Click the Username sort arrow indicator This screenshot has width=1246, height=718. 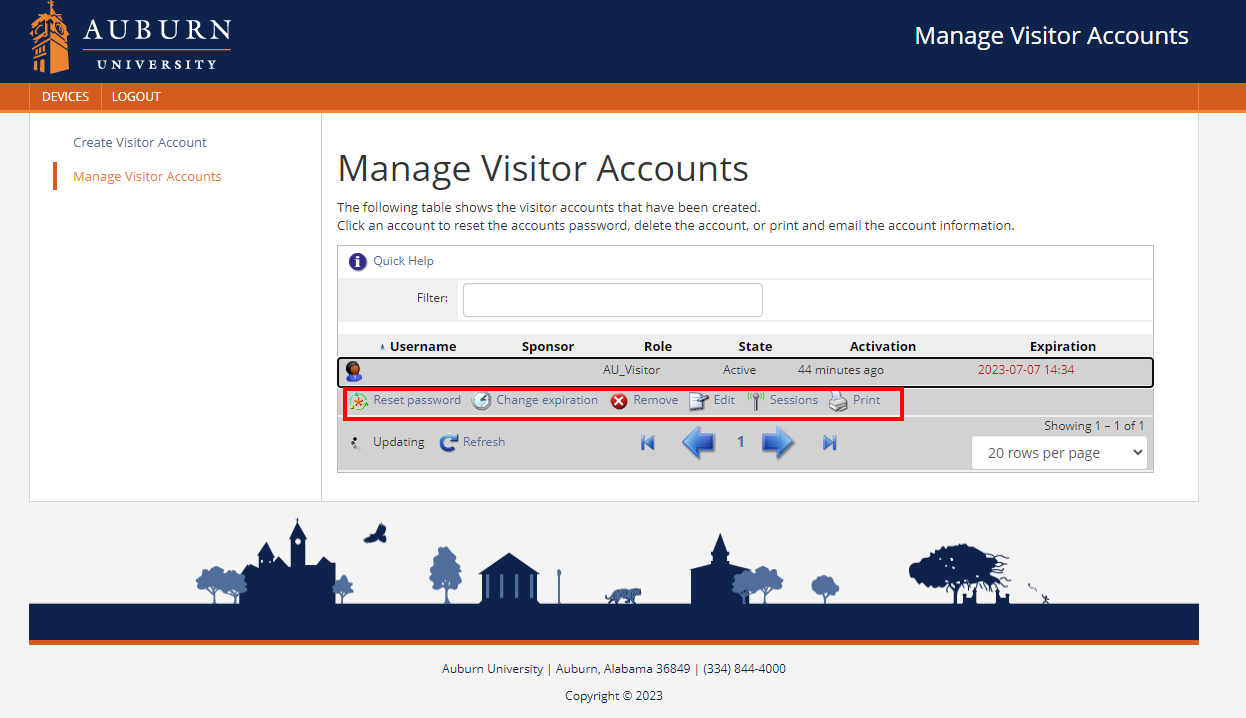(382, 347)
